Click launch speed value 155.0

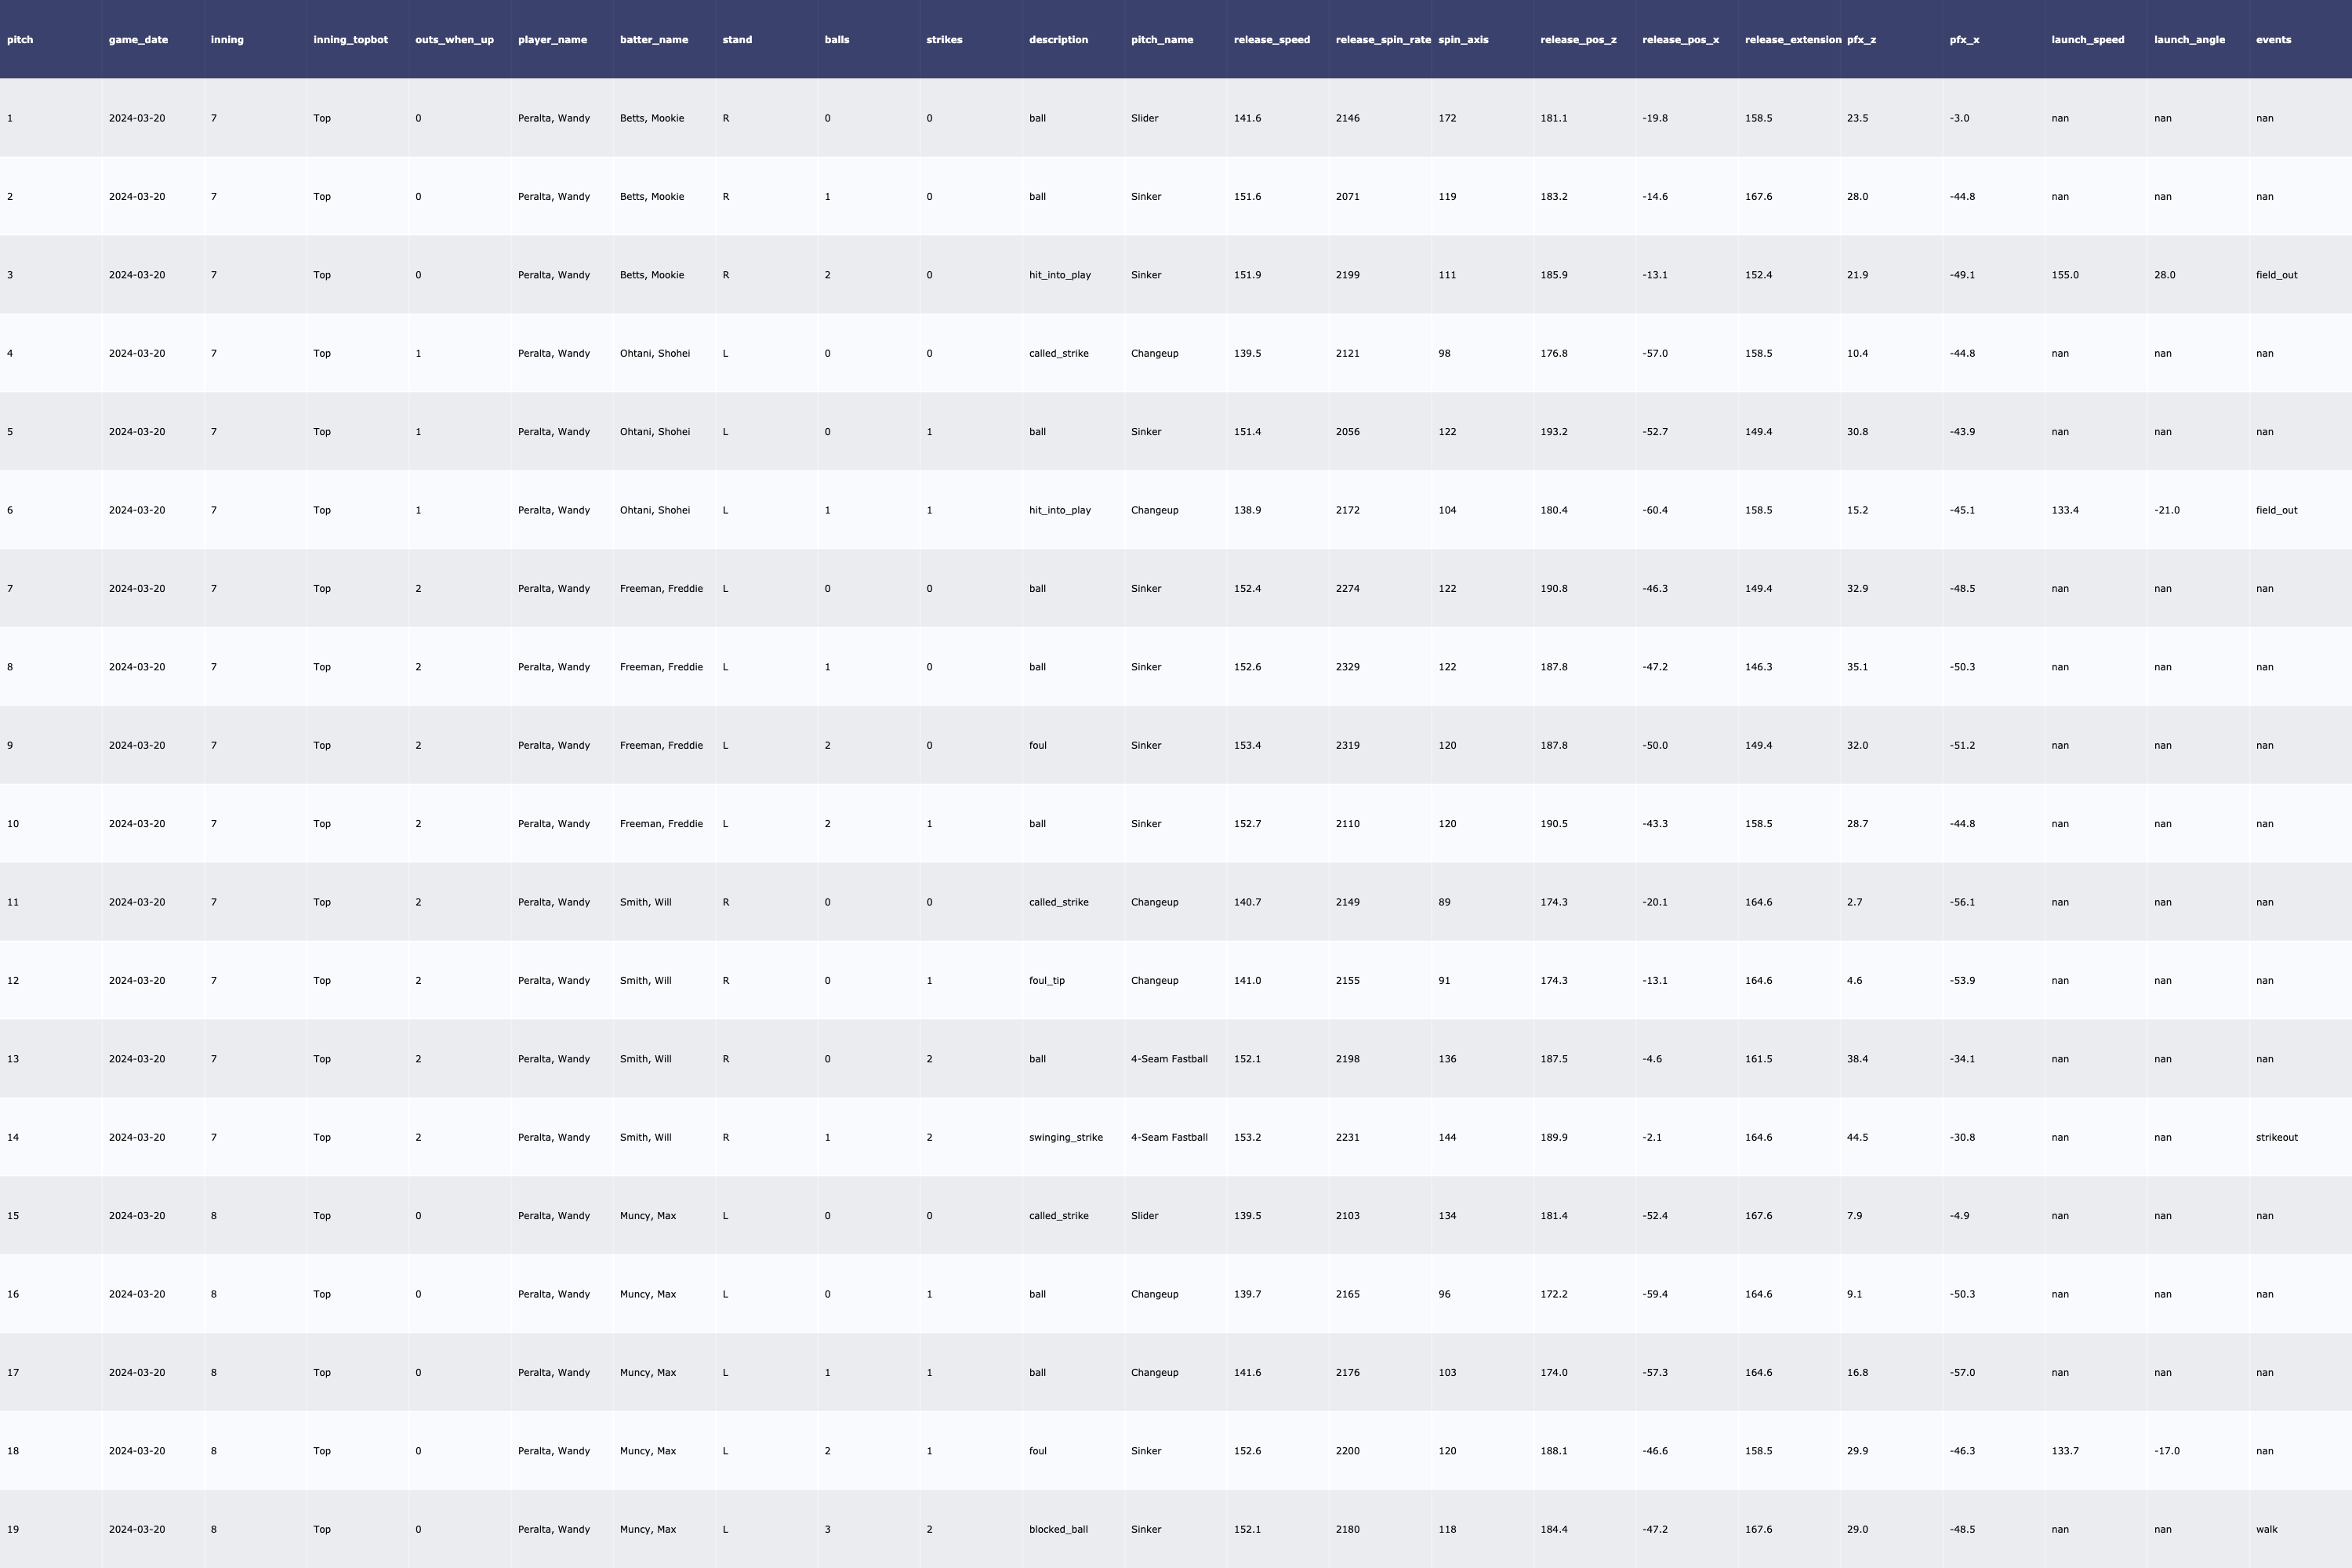point(2064,275)
